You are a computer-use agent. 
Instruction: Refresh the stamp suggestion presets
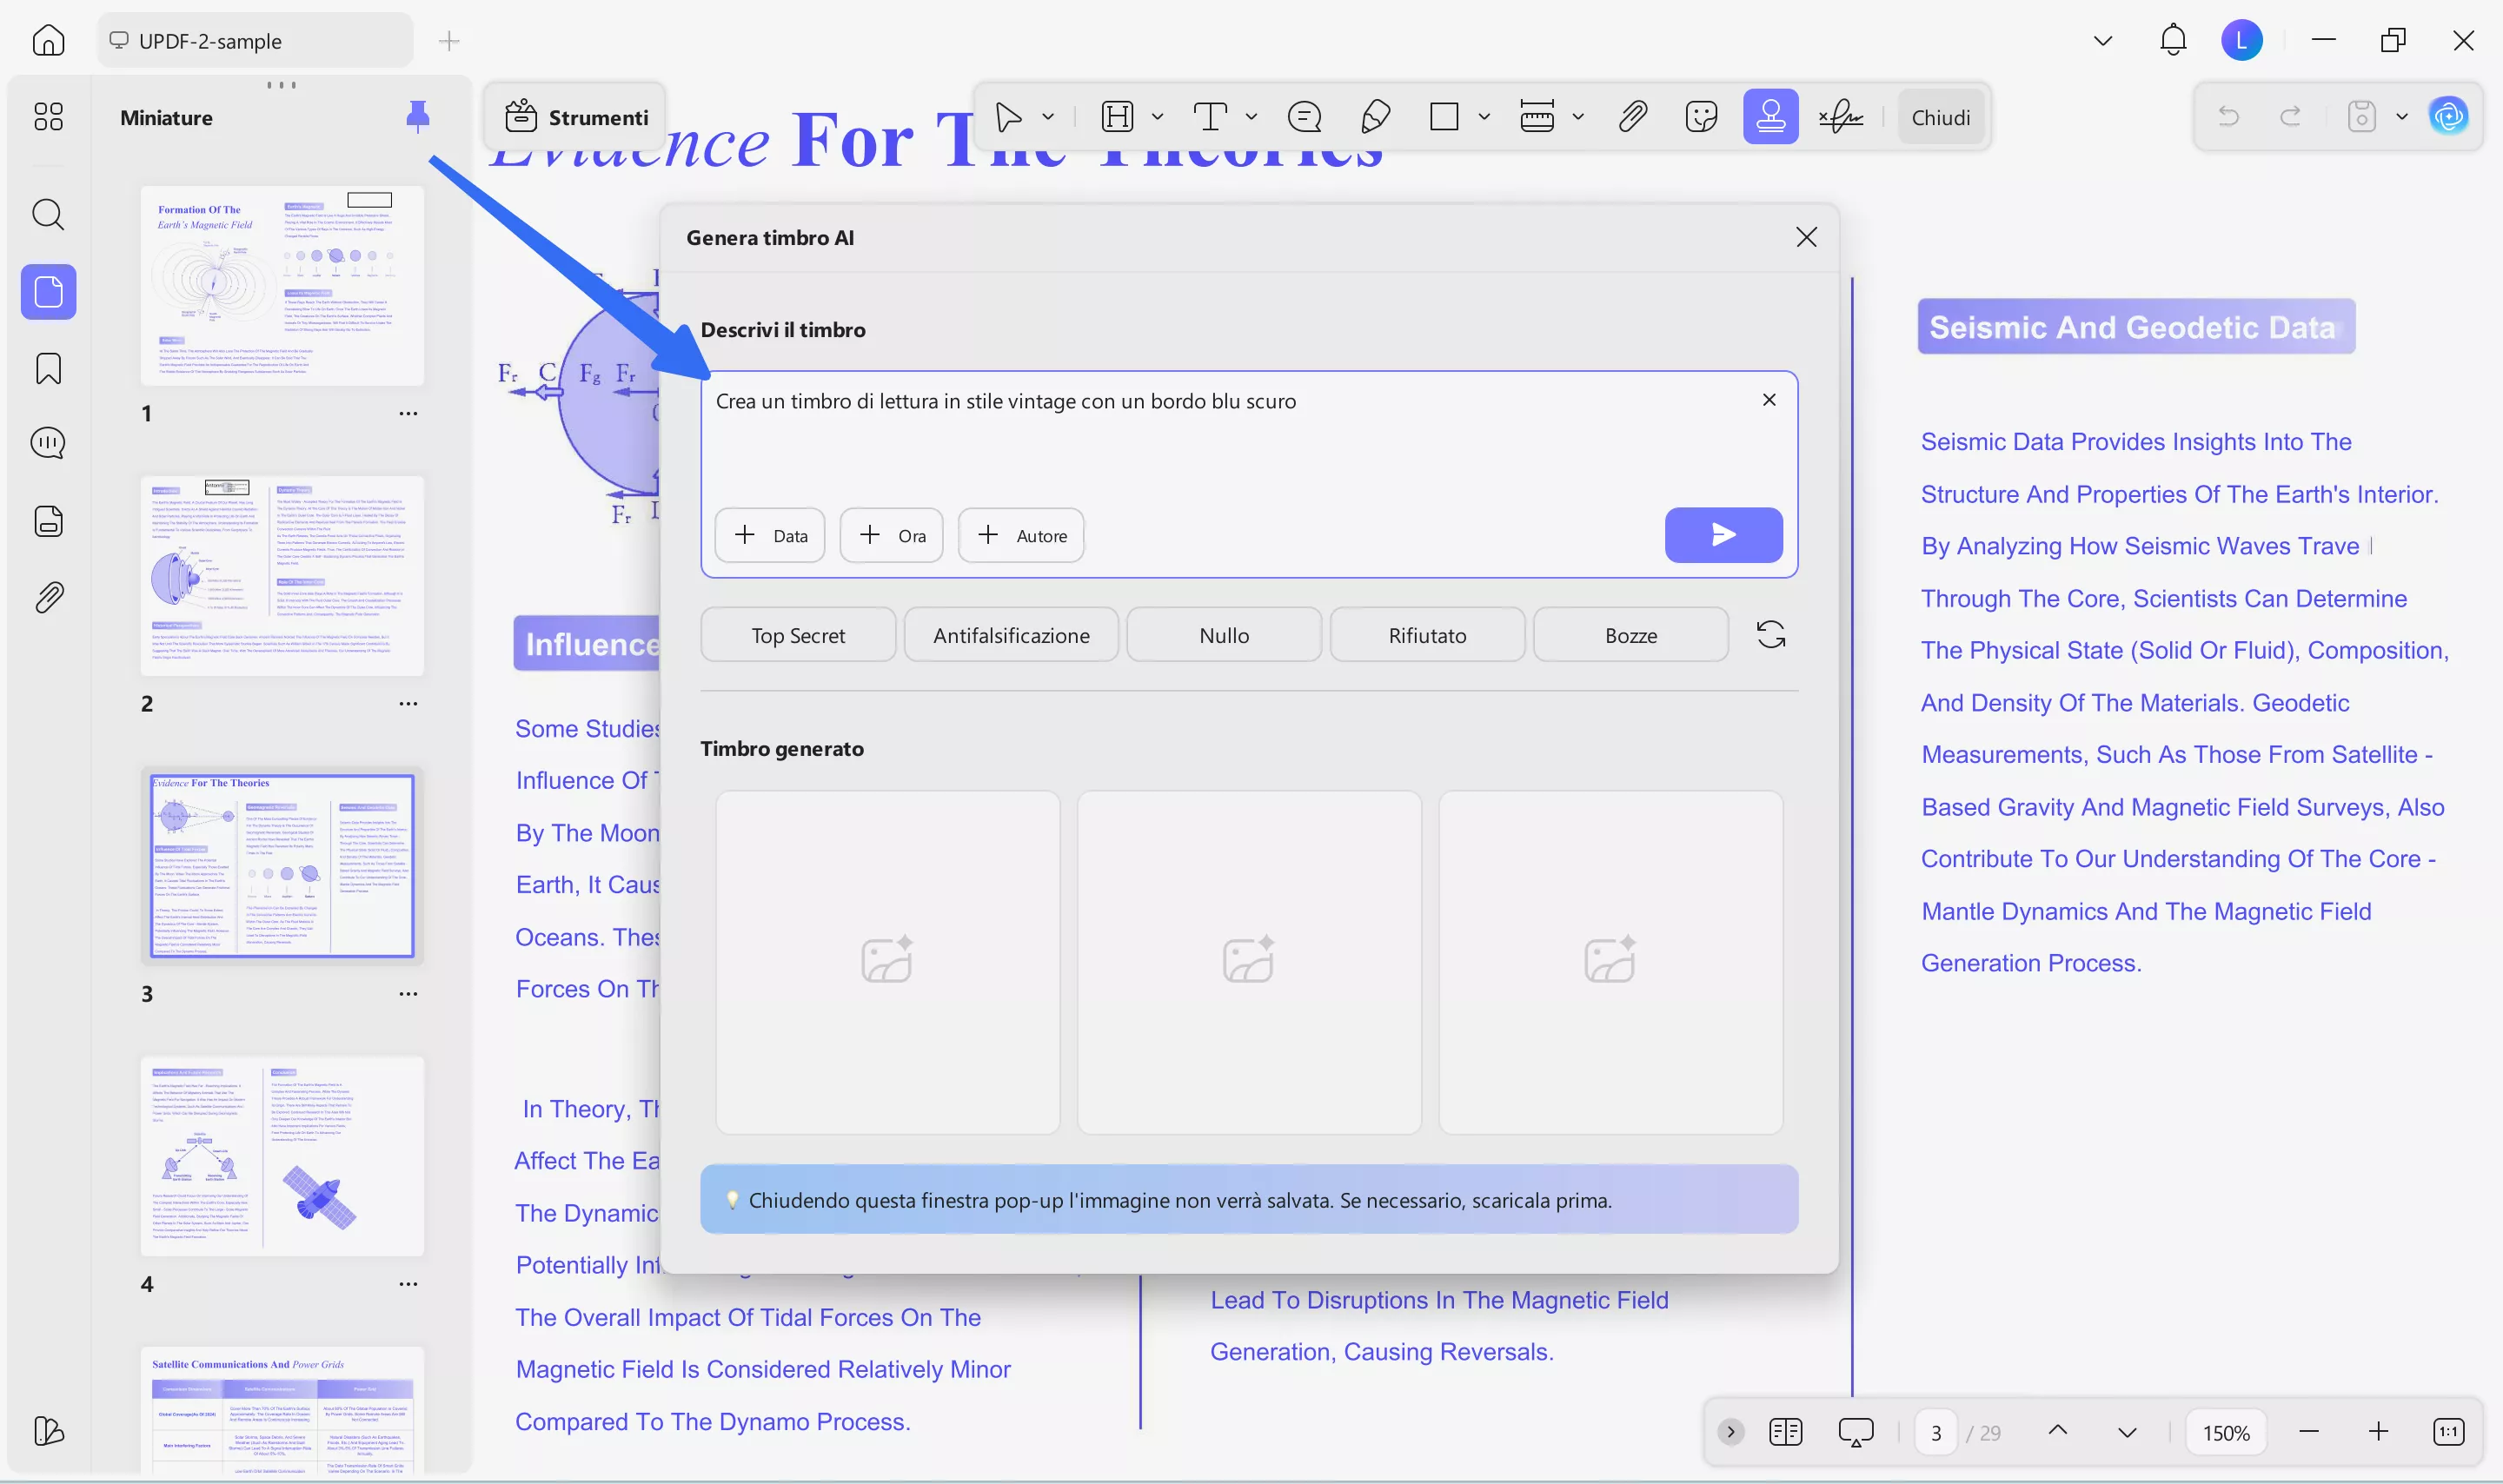[1770, 635]
